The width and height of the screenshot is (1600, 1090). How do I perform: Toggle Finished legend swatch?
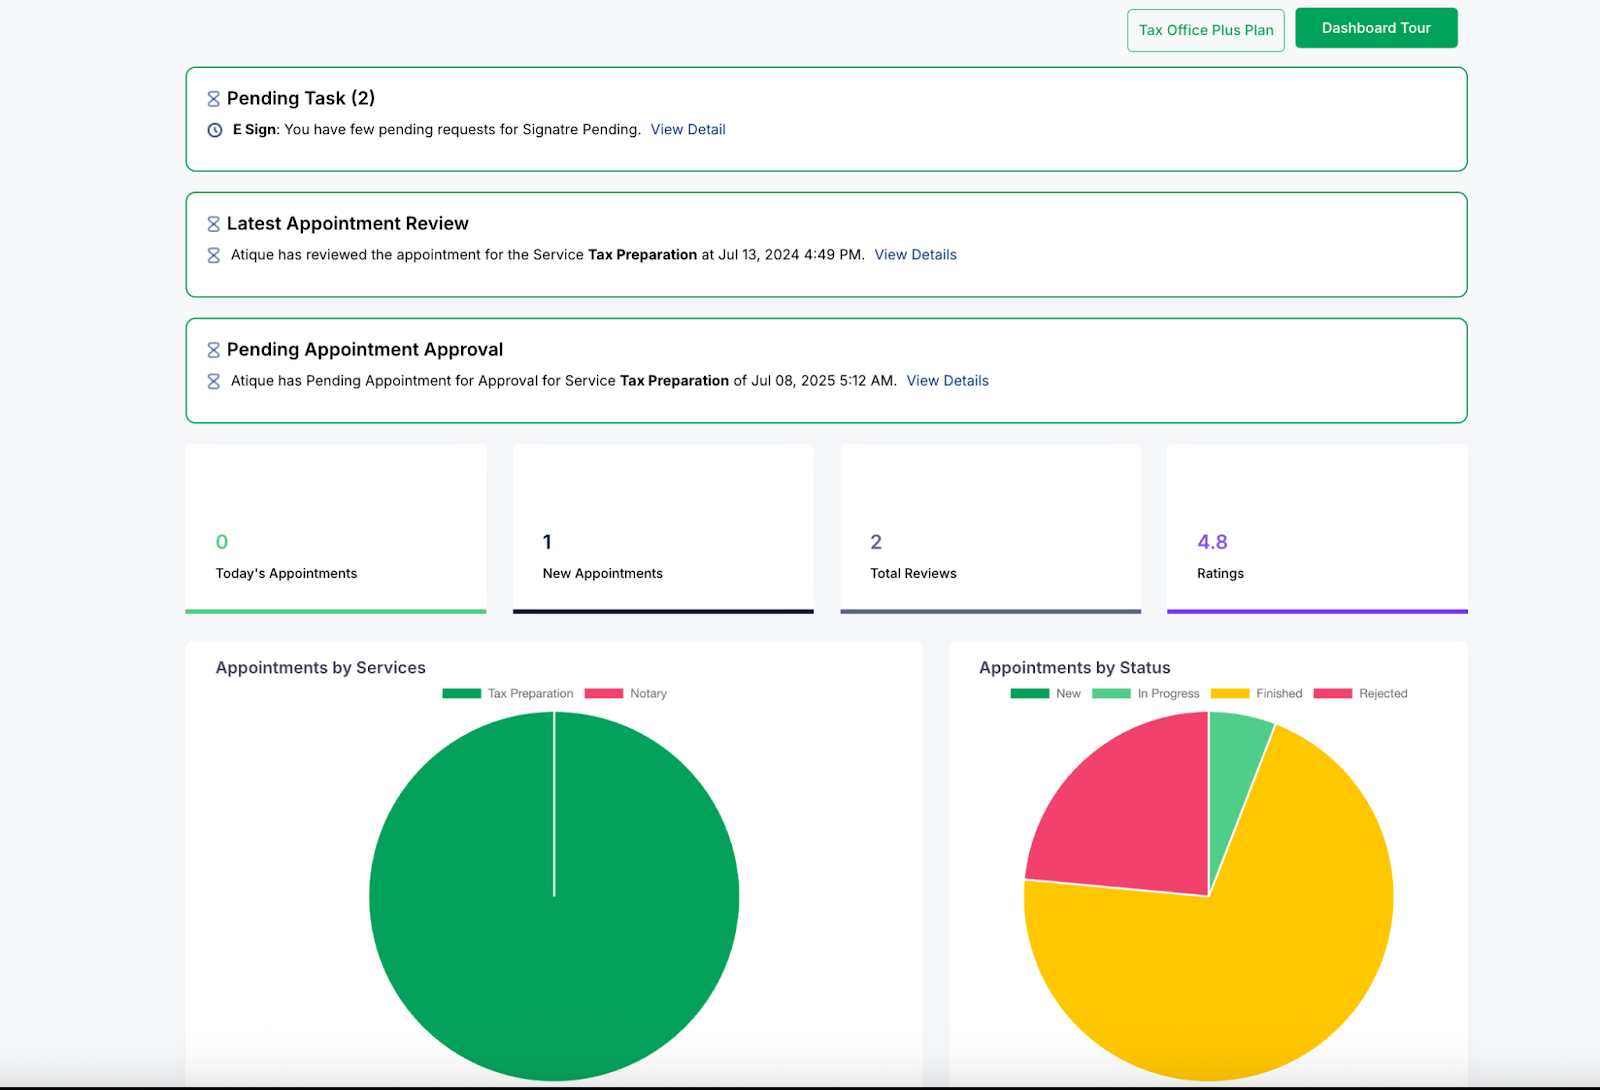pos(1230,693)
